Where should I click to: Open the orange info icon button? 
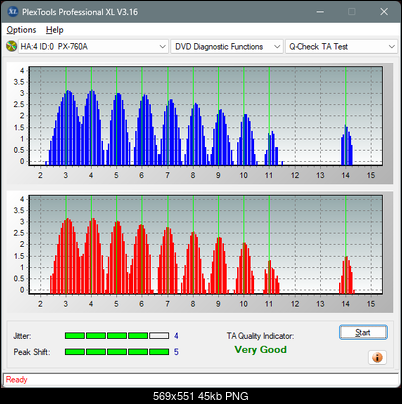[377, 358]
